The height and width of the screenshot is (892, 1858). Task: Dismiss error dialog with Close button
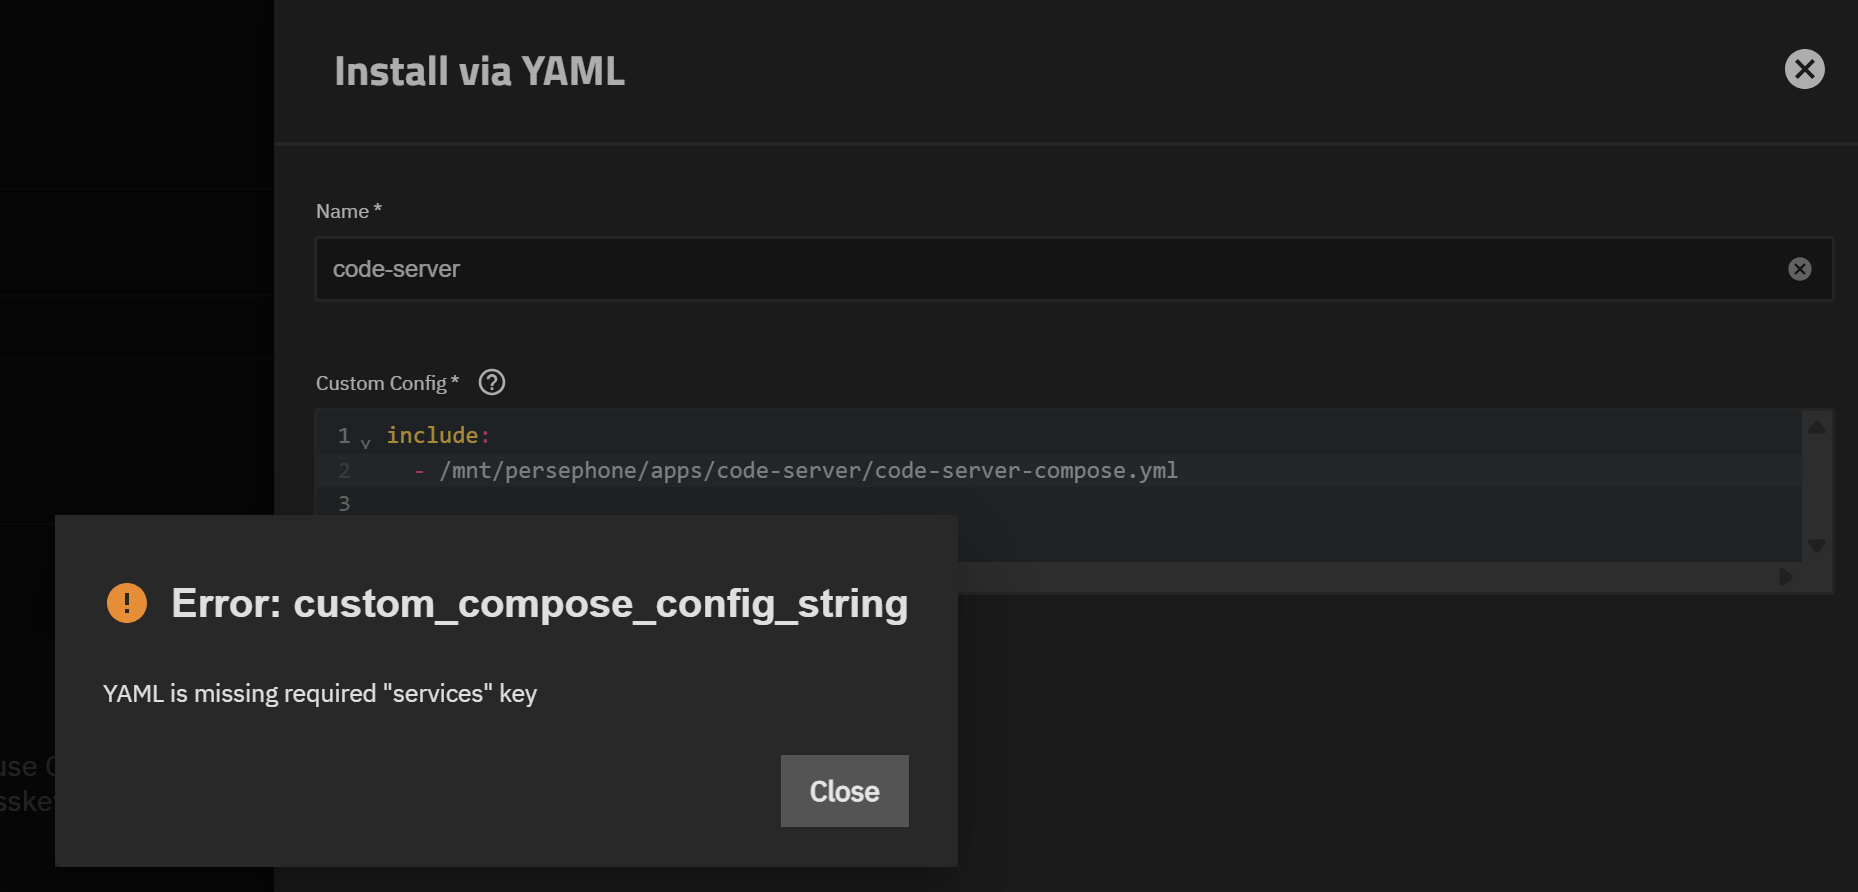point(844,791)
